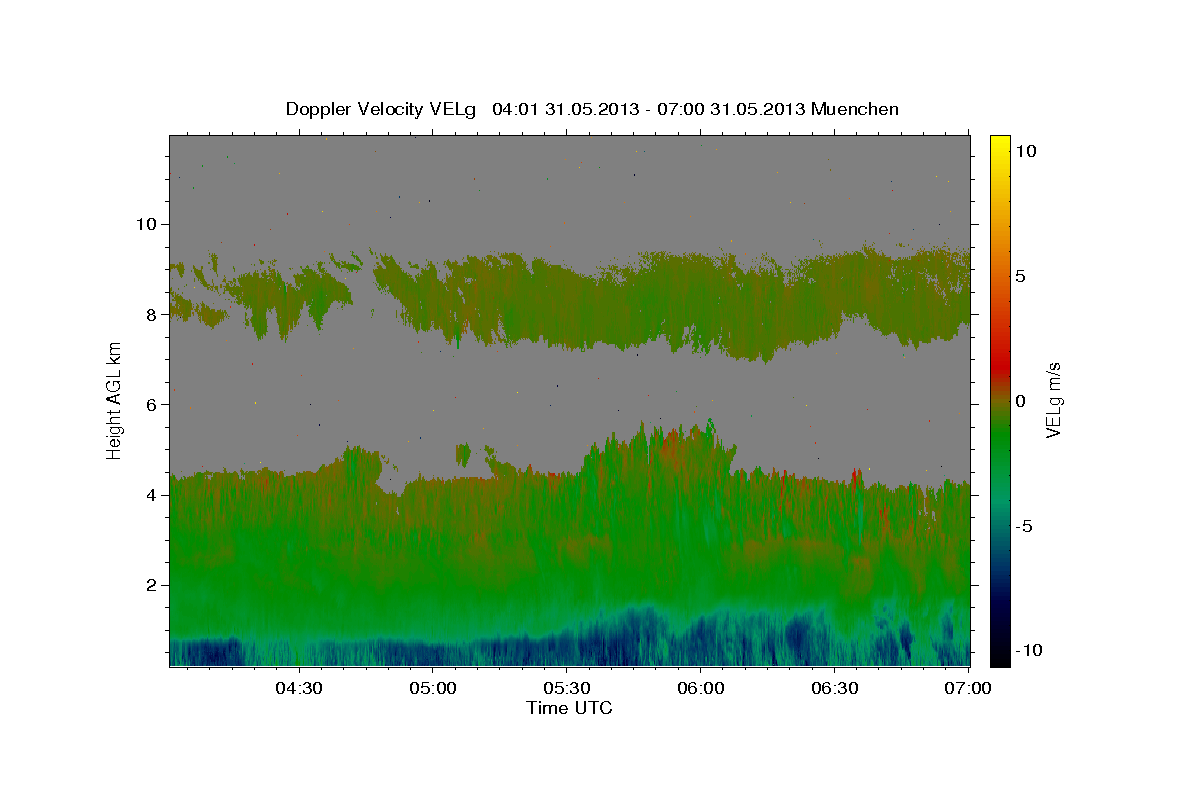This screenshot has width=1200, height=800.
Task: Click the colorbar value 5 label
Action: tap(1021, 276)
